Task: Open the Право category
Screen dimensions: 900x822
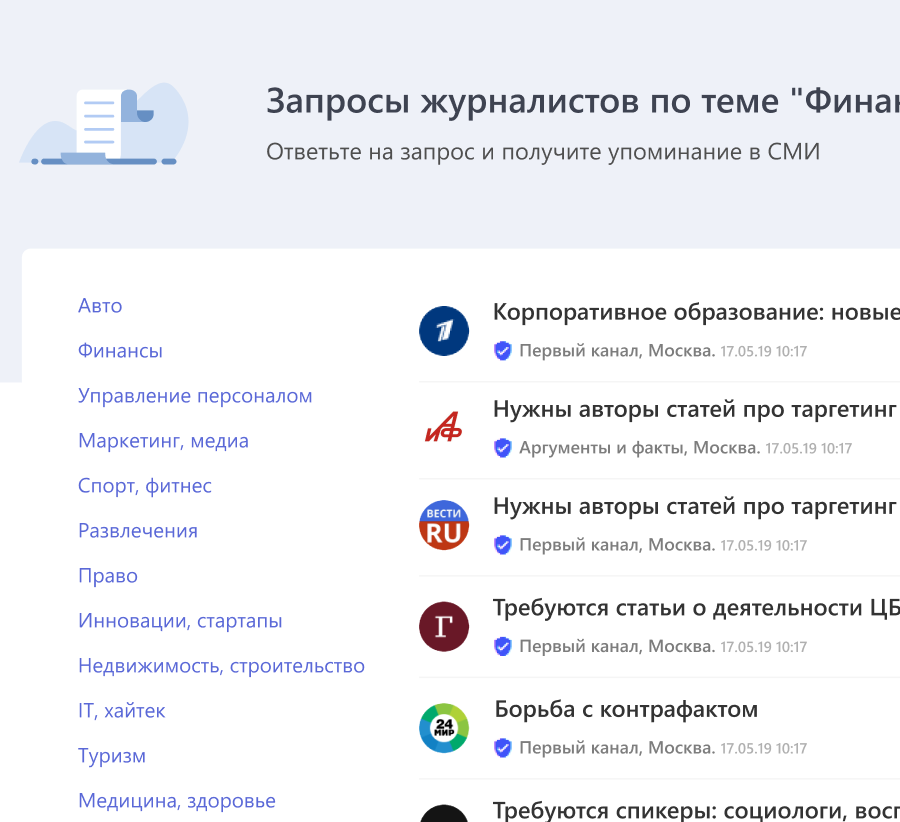Action: 108,576
